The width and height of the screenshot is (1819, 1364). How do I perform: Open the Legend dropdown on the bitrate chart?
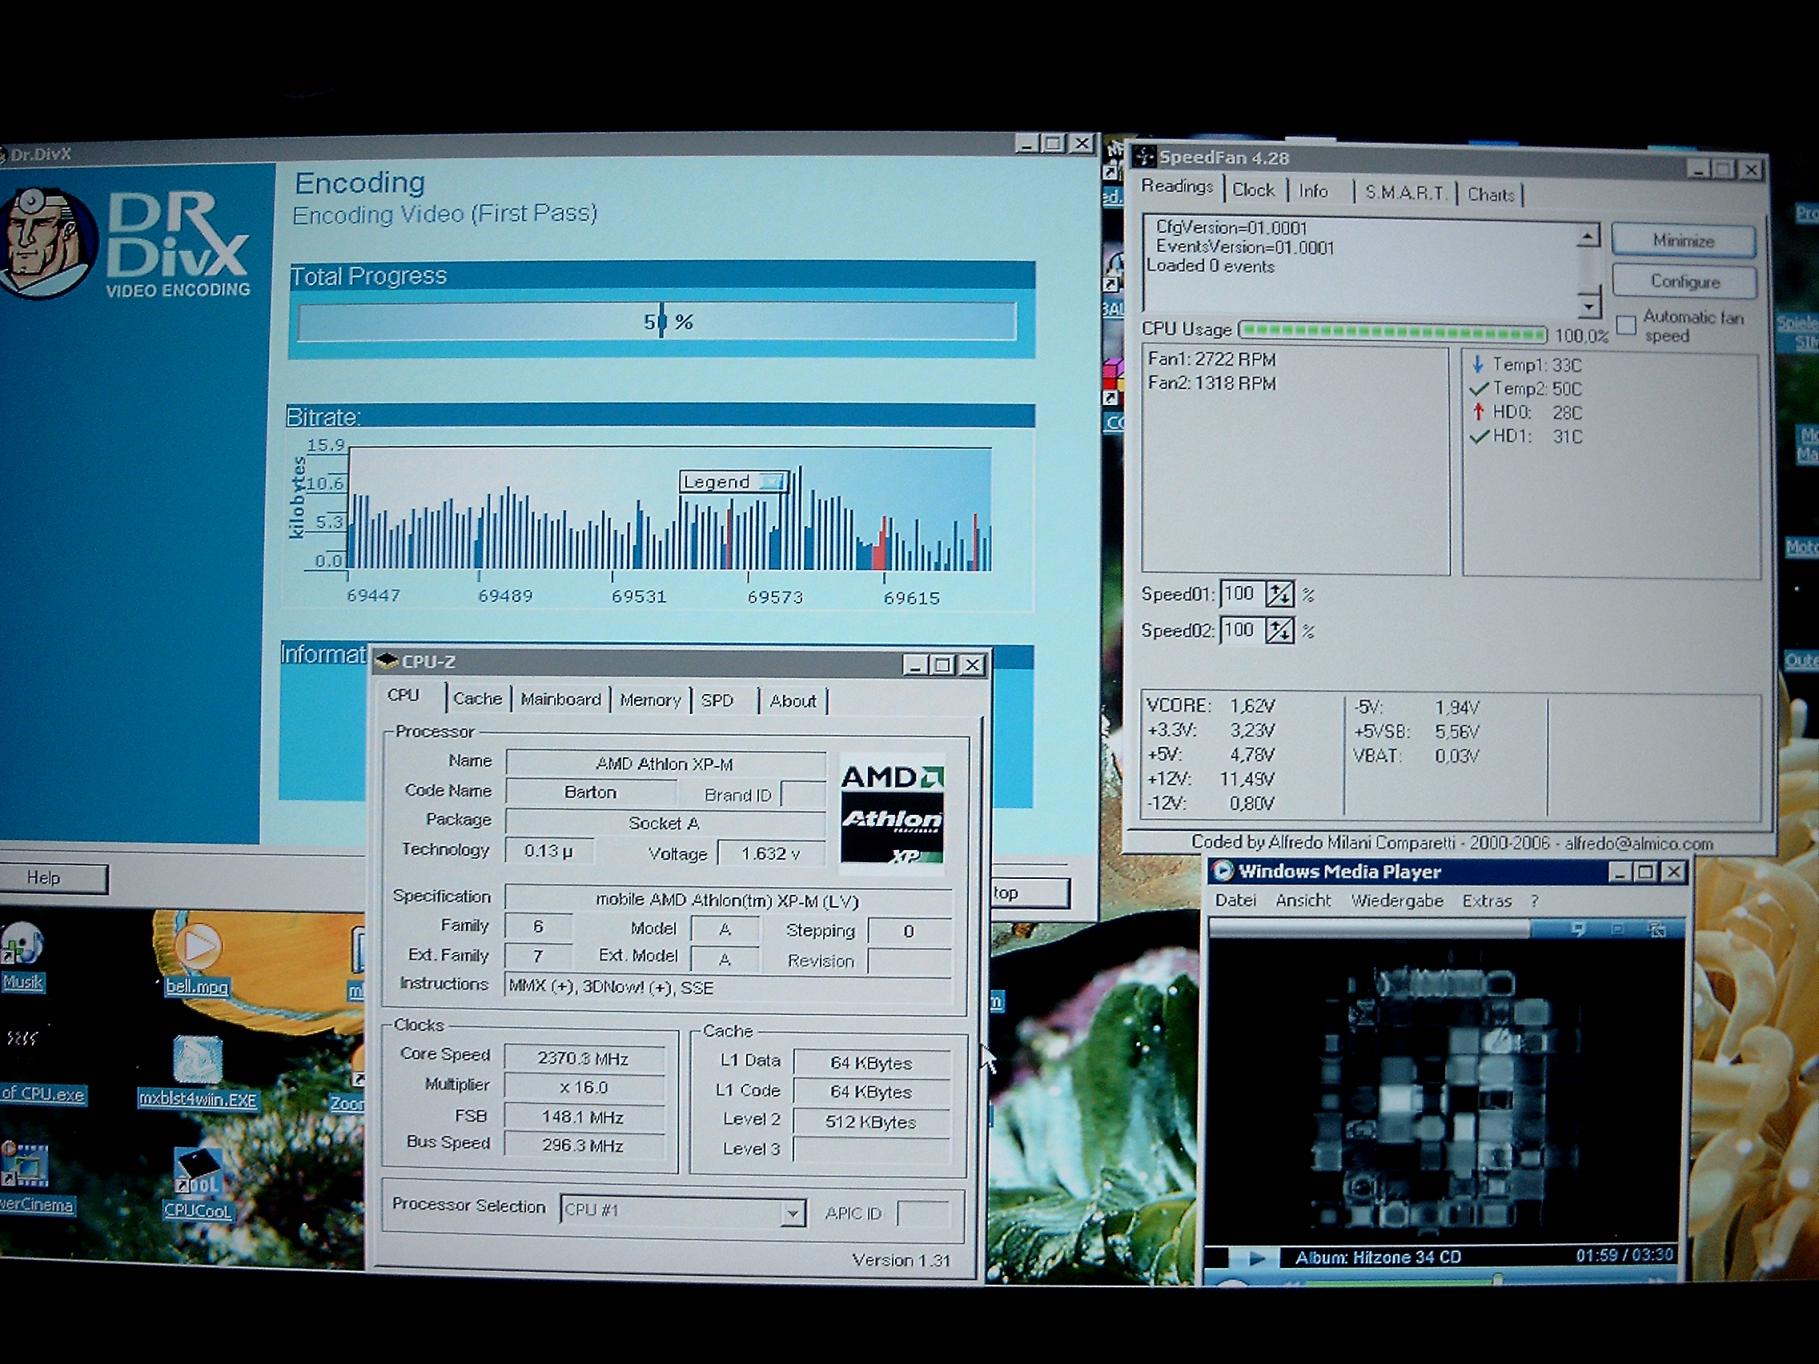click(773, 482)
